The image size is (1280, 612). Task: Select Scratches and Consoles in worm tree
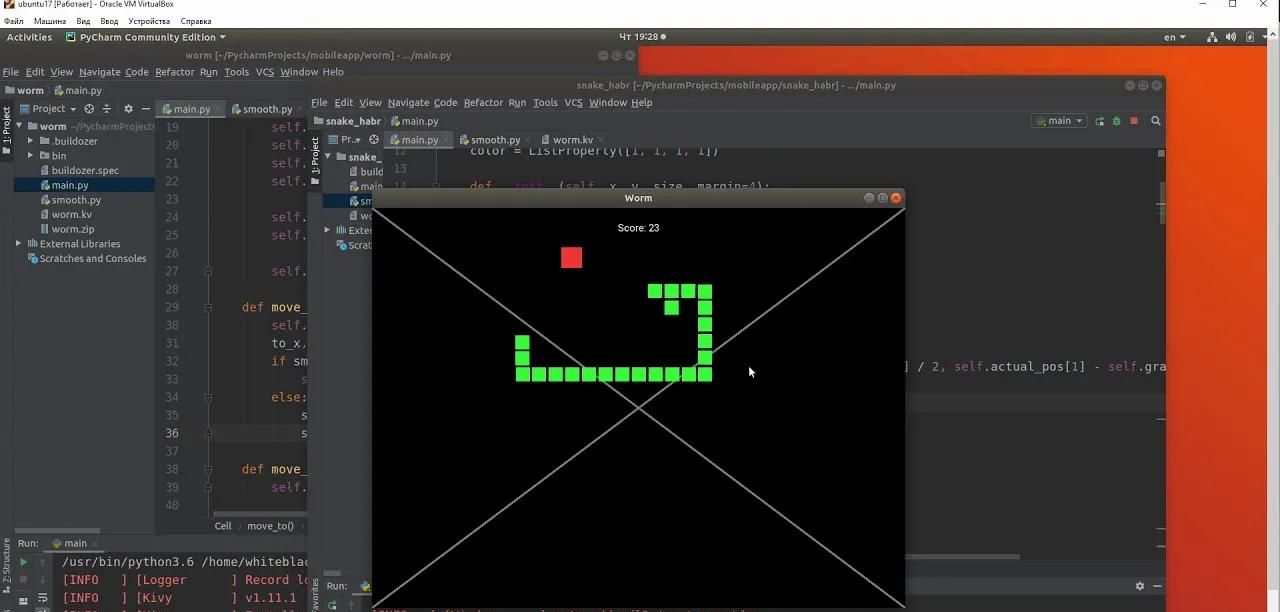[86, 258]
